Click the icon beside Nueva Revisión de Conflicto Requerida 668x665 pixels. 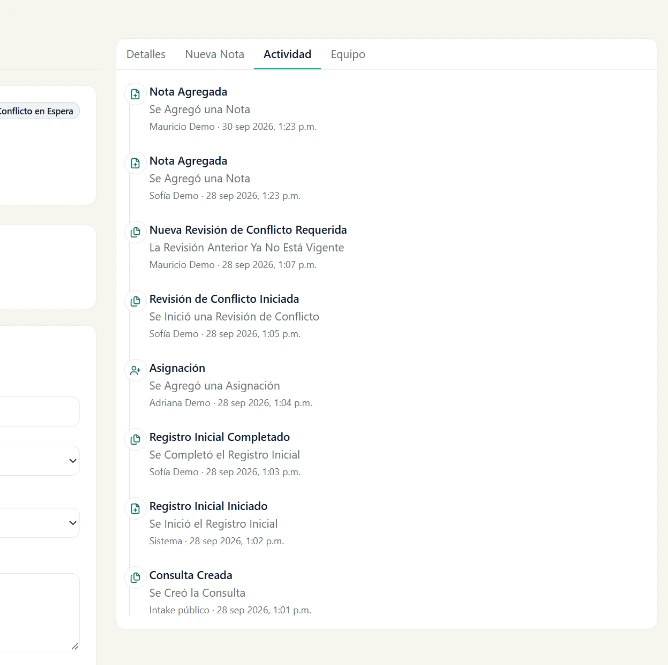point(135,232)
